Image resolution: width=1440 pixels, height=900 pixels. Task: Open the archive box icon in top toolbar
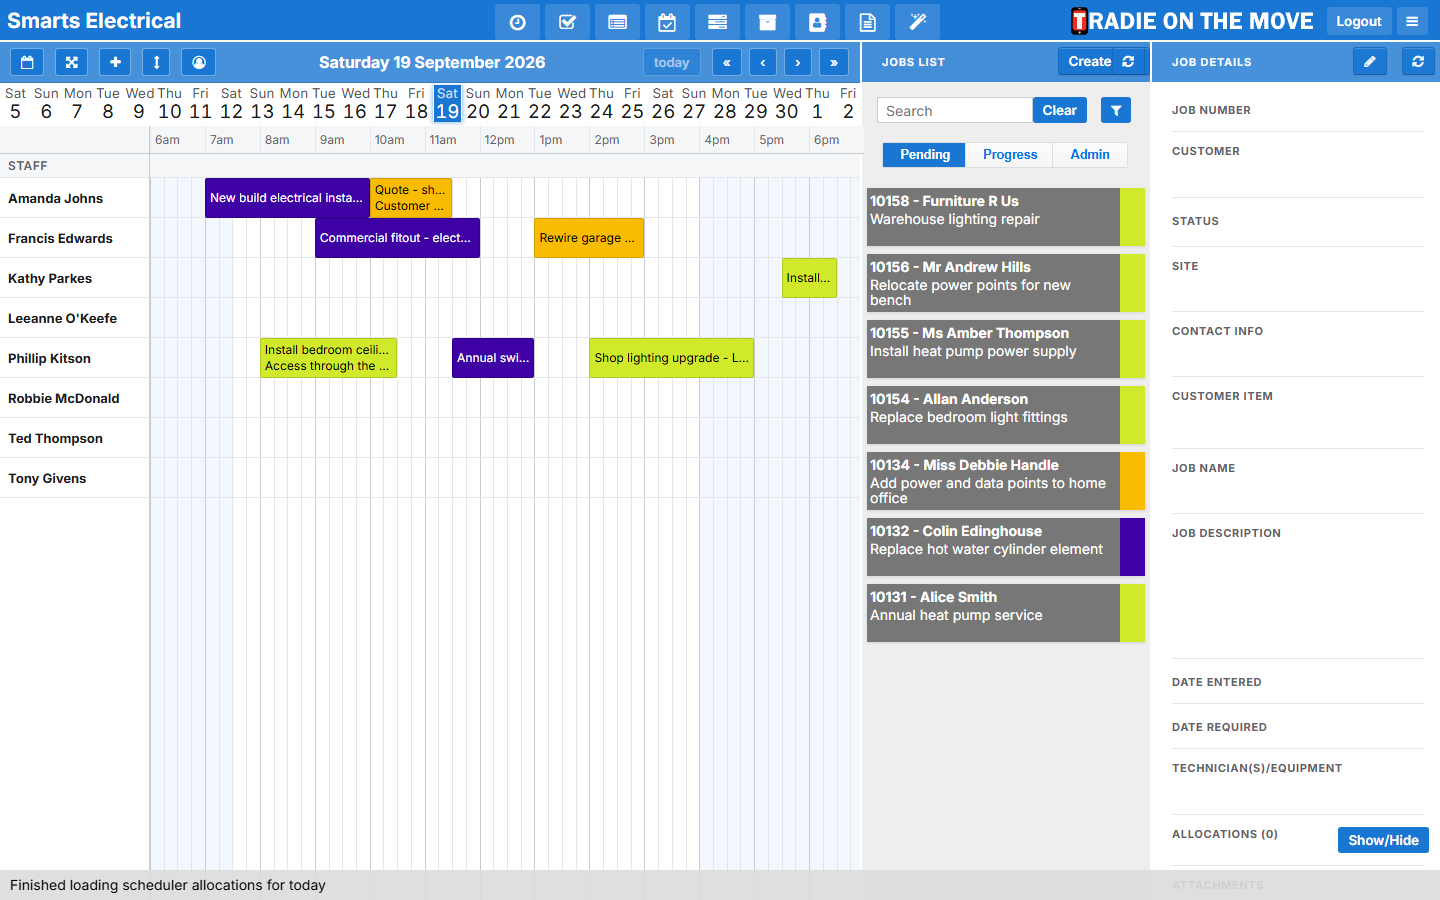pos(767,22)
